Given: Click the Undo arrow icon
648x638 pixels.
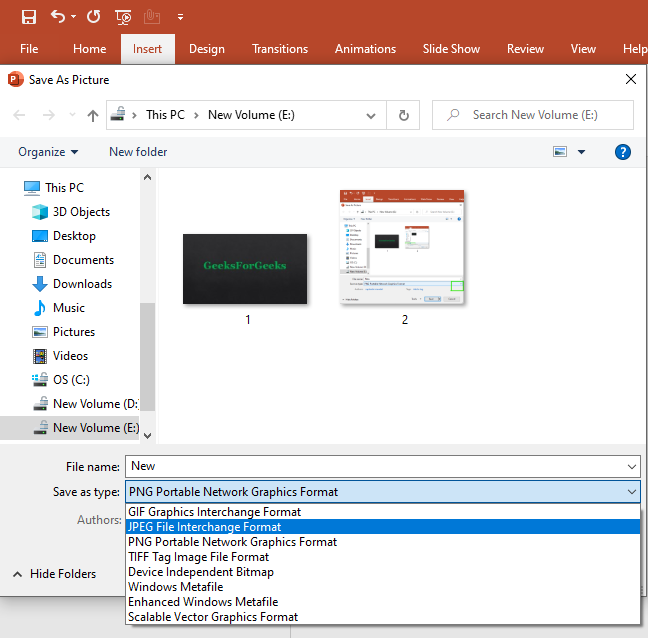Looking at the screenshot, I should 57,17.
